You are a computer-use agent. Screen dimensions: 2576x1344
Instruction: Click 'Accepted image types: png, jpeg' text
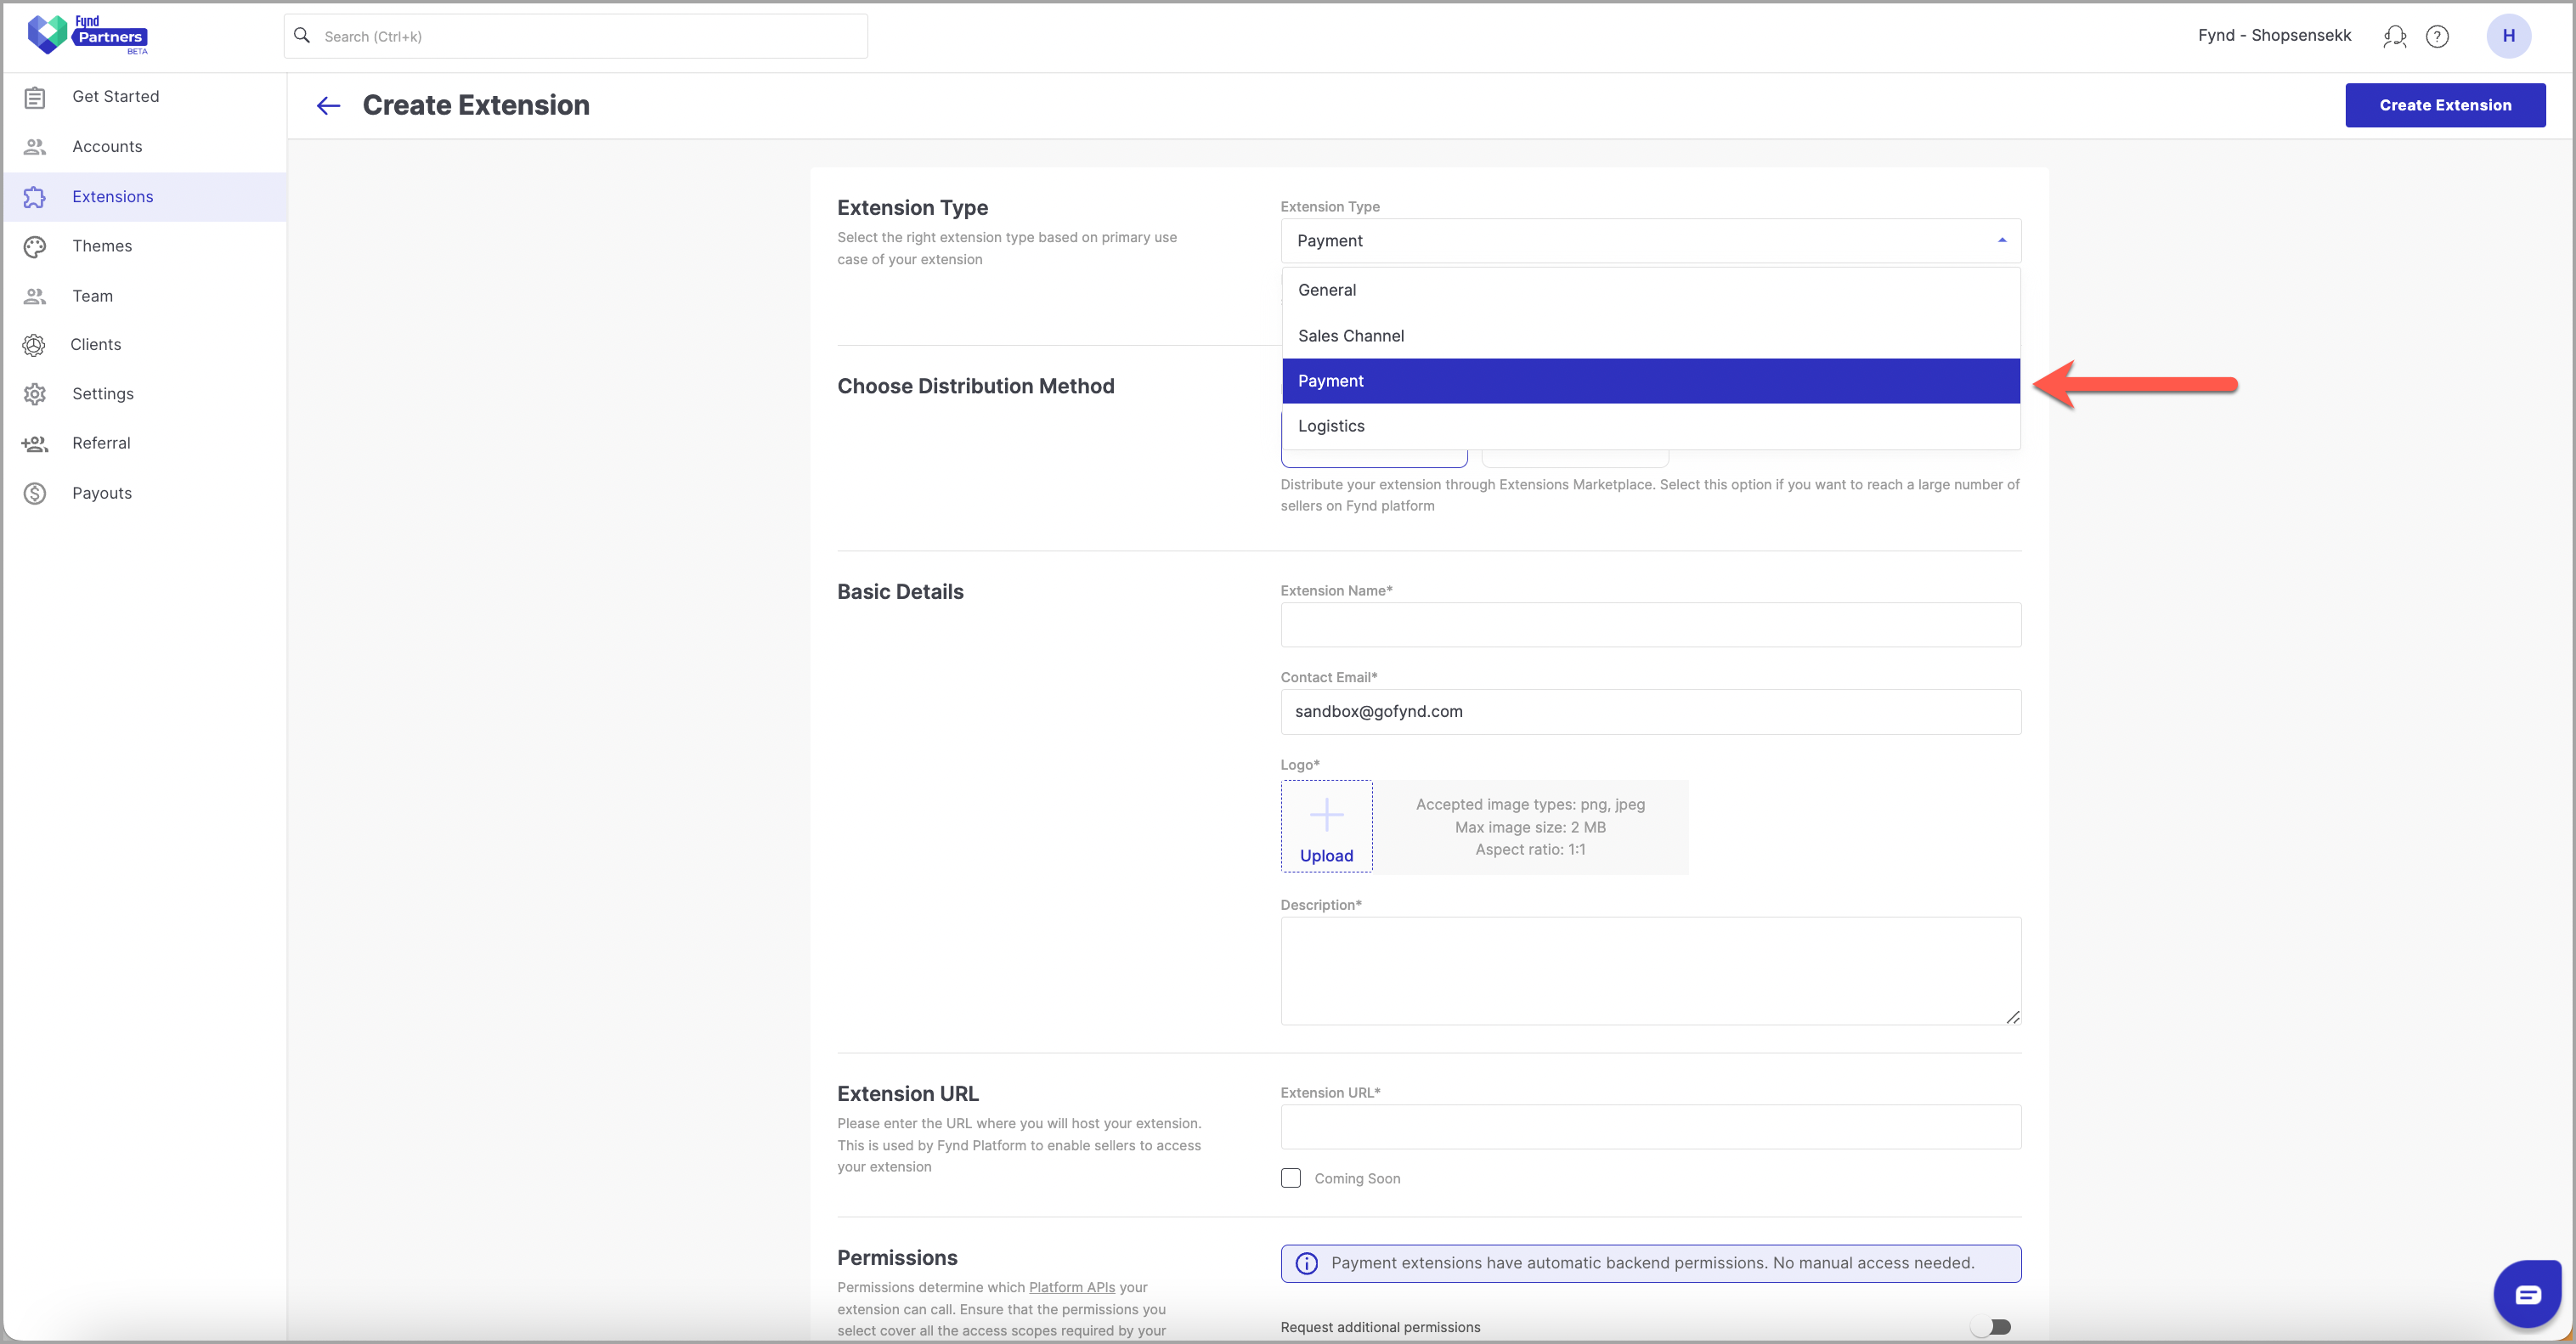pyautogui.click(x=1530, y=804)
